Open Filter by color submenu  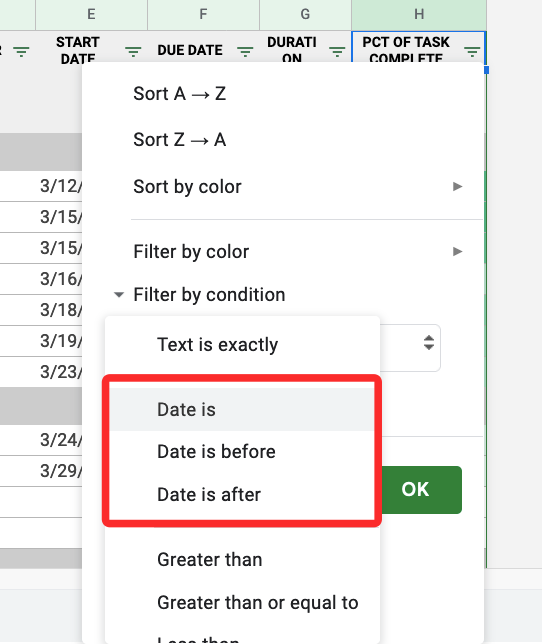pos(283,251)
